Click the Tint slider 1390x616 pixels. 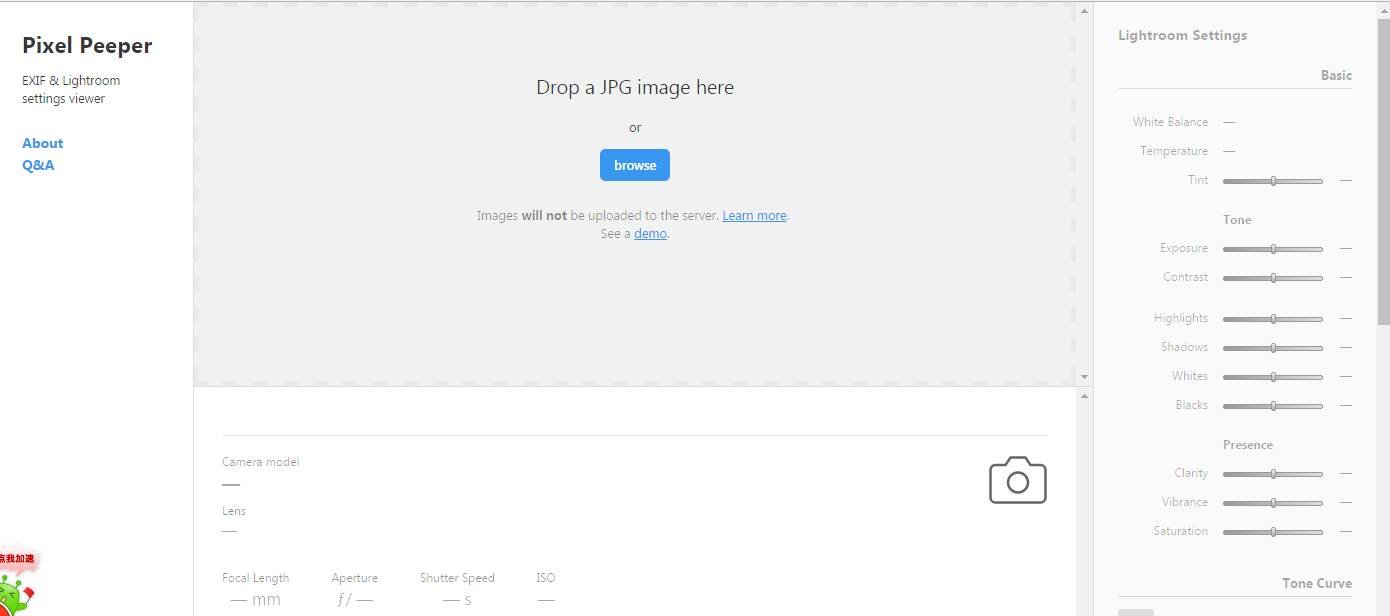pyautogui.click(x=1273, y=181)
